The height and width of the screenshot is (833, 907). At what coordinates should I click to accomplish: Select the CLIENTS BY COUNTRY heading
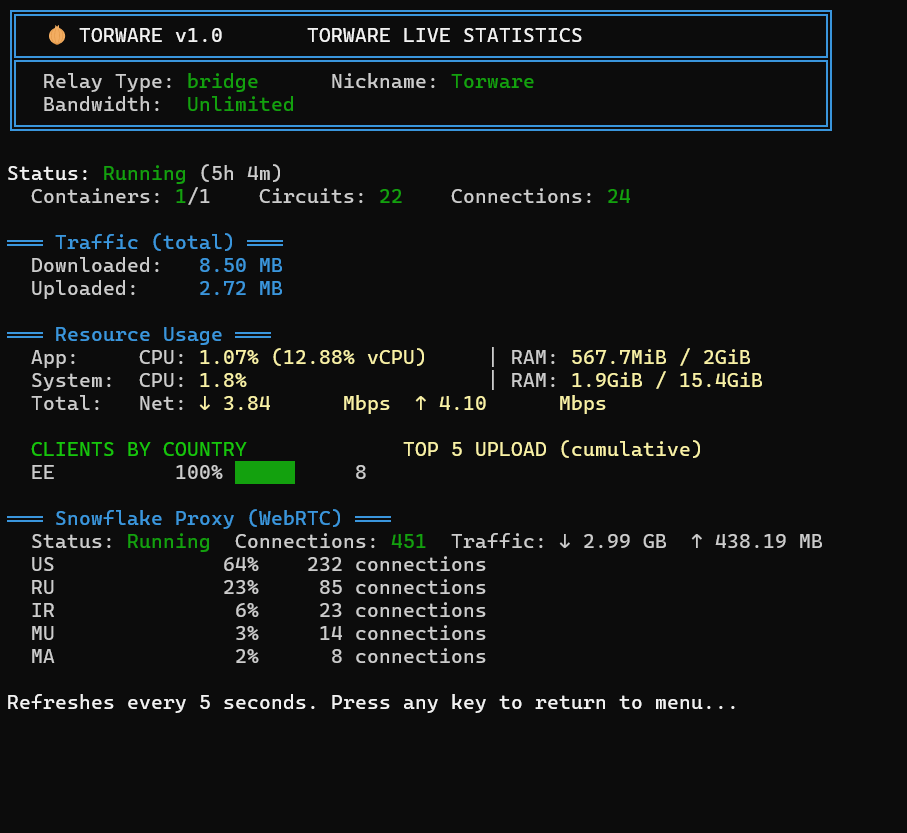[138, 449]
